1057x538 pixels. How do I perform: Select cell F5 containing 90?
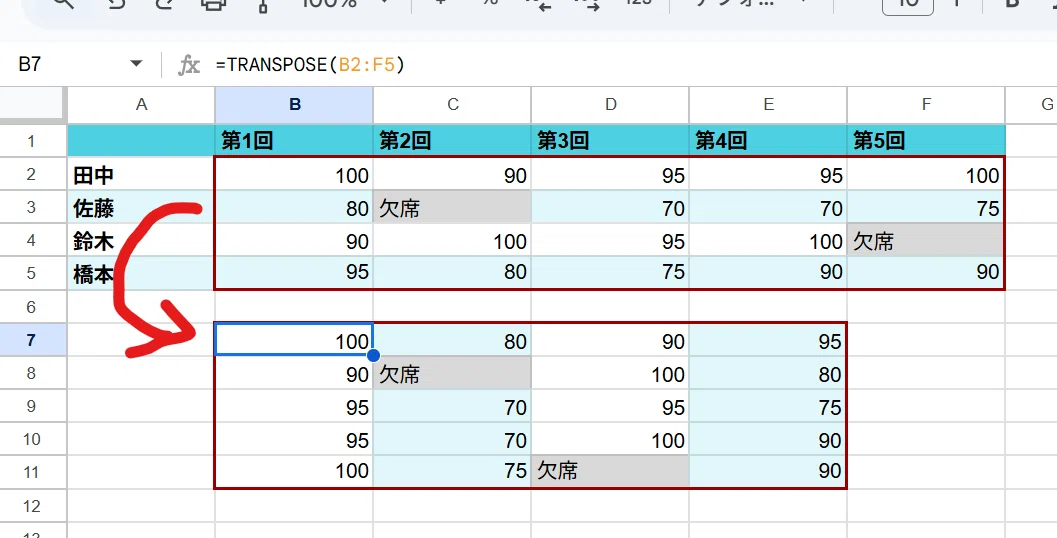coord(926,273)
